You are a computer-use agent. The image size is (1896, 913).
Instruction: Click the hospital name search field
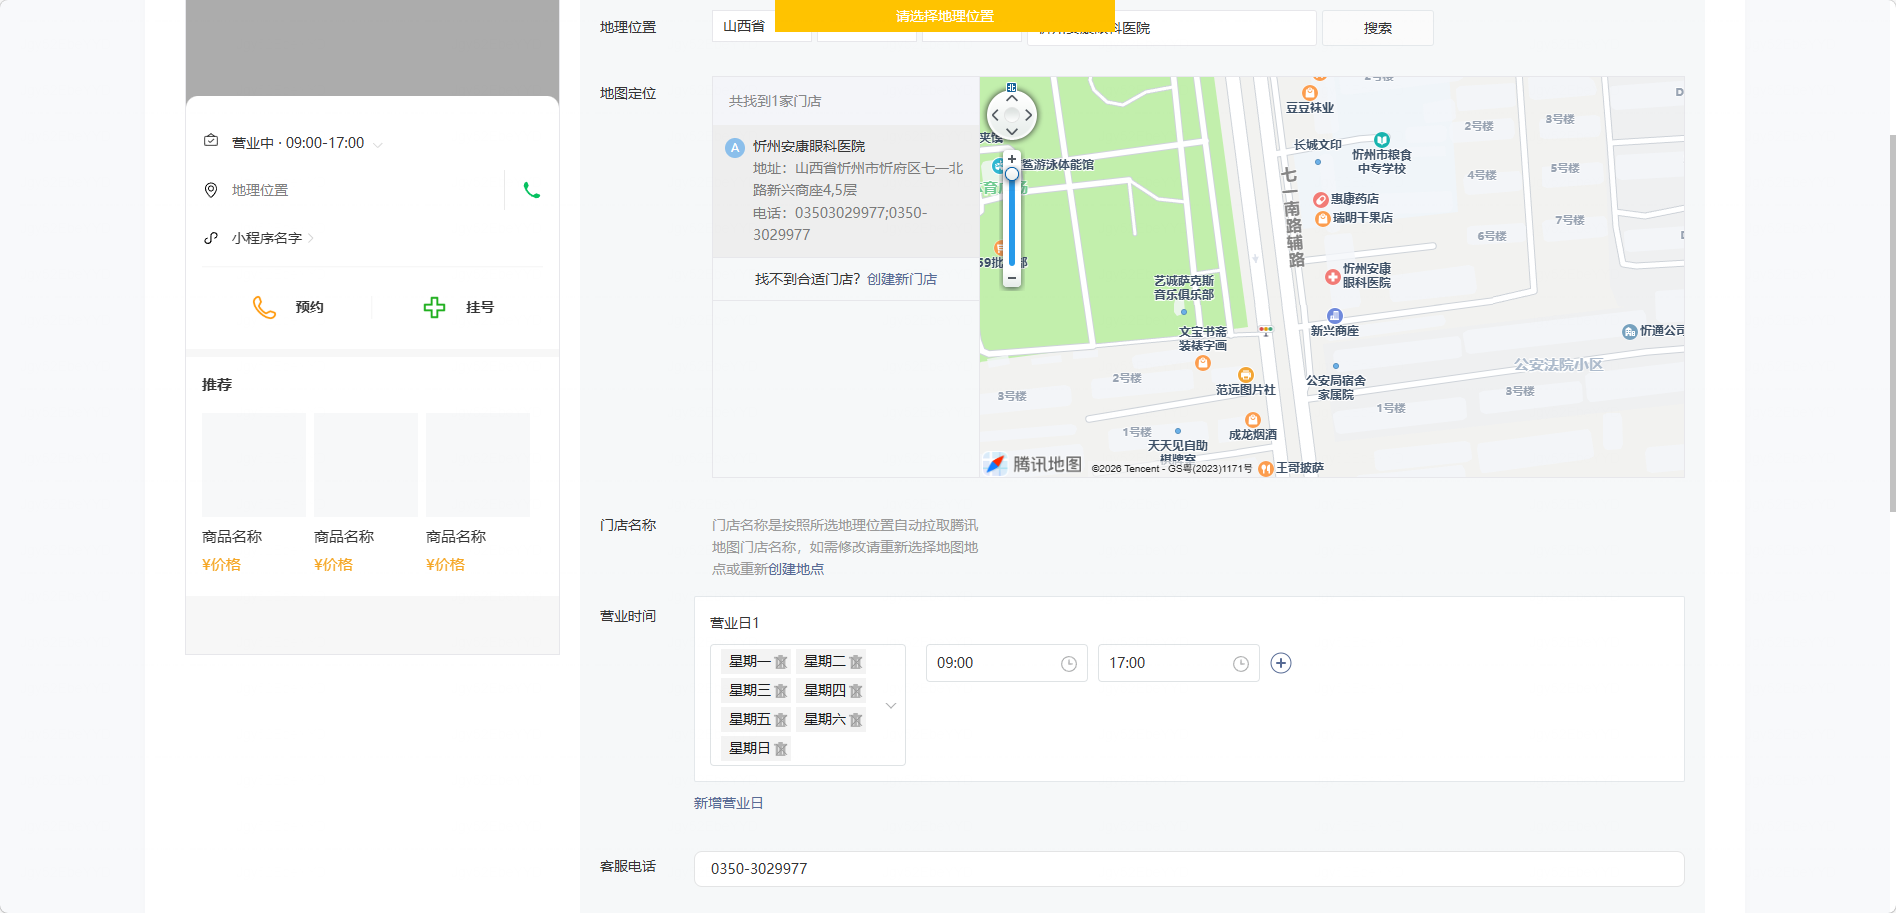[1171, 28]
